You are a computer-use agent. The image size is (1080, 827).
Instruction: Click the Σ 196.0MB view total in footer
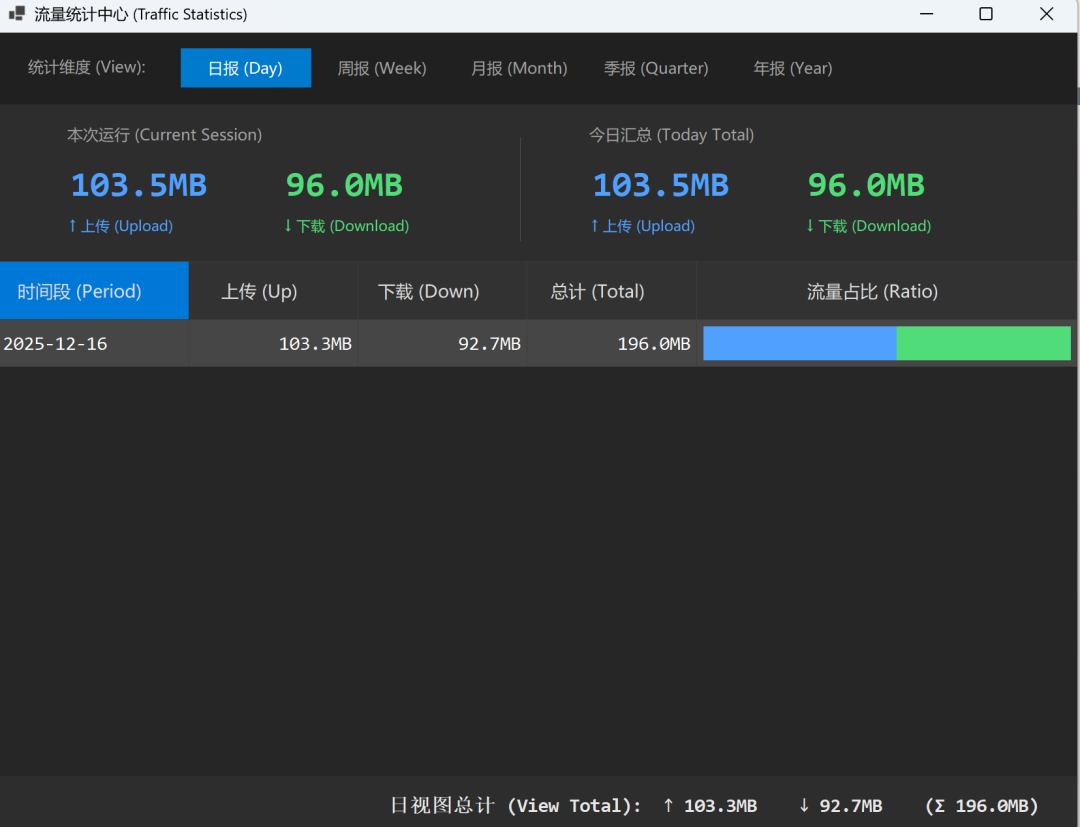tap(981, 806)
